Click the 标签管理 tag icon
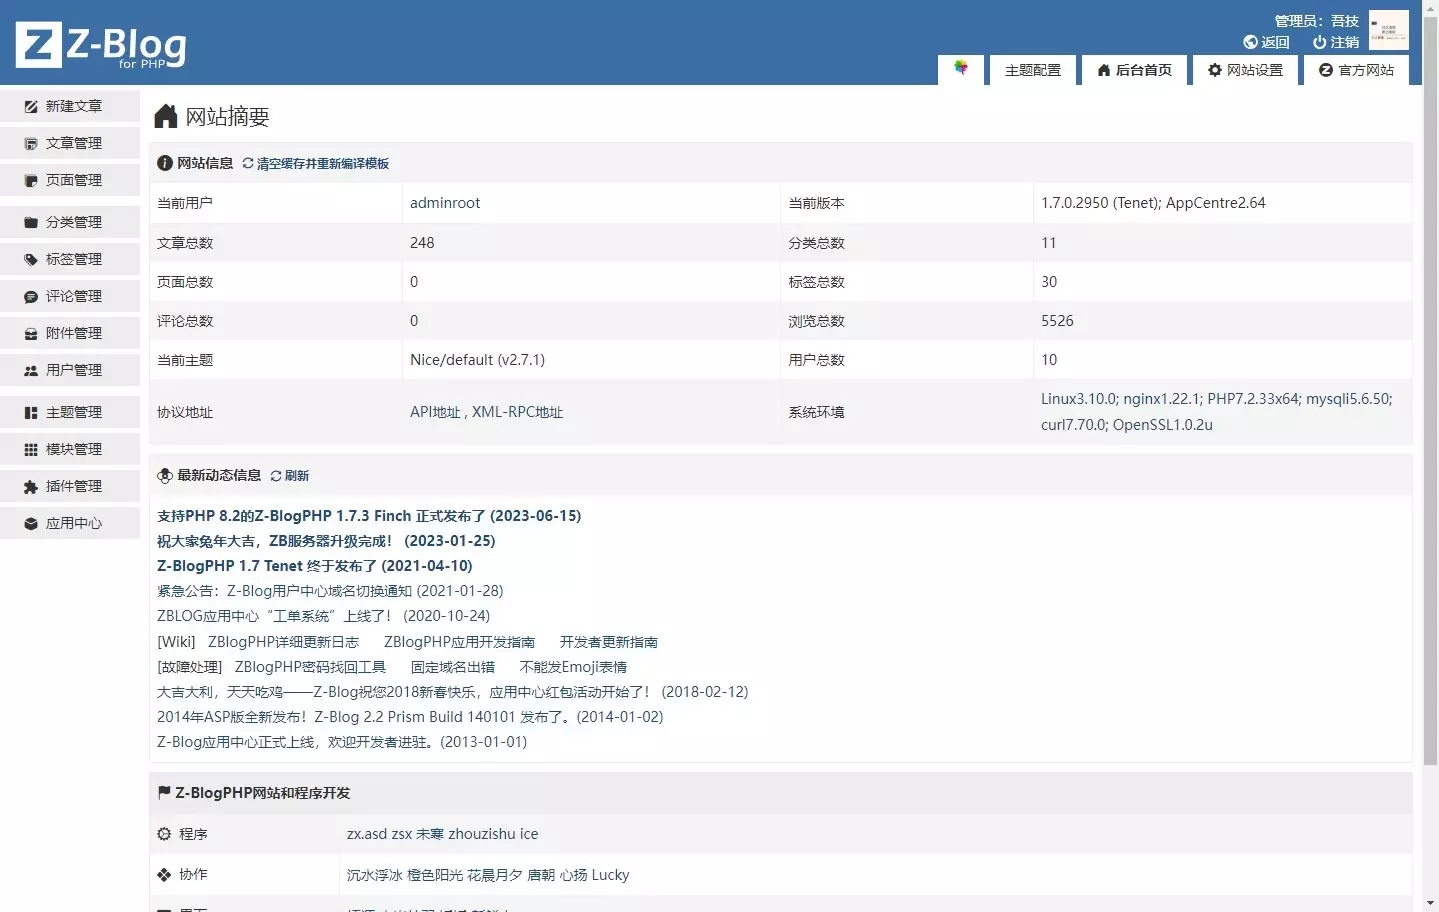The image size is (1439, 912). click(x=31, y=259)
